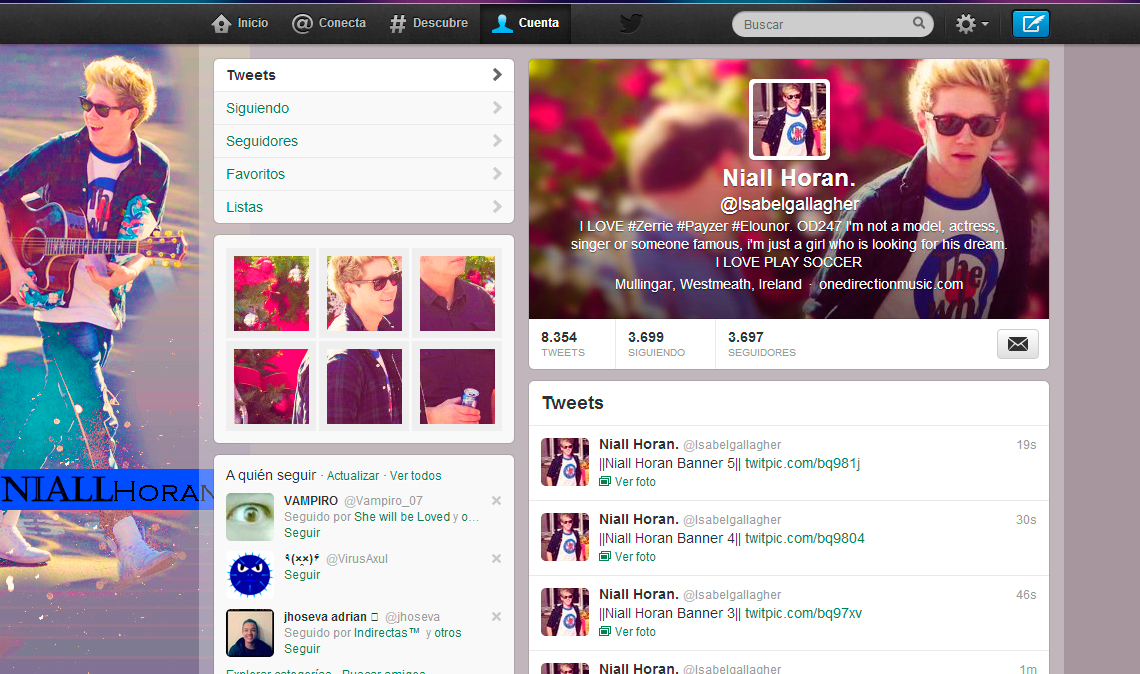Image resolution: width=1140 pixels, height=674 pixels.
Task: Open the Favoritos list
Action: (x=364, y=174)
